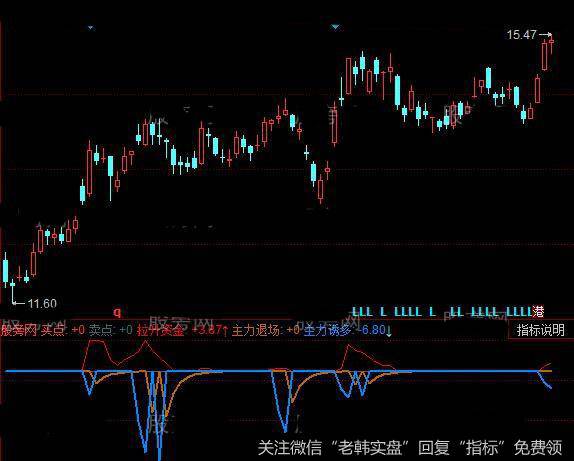Select the 卖点 indicator label
Image resolution: width=574 pixels, height=461 pixels.
pyautogui.click(x=101, y=330)
